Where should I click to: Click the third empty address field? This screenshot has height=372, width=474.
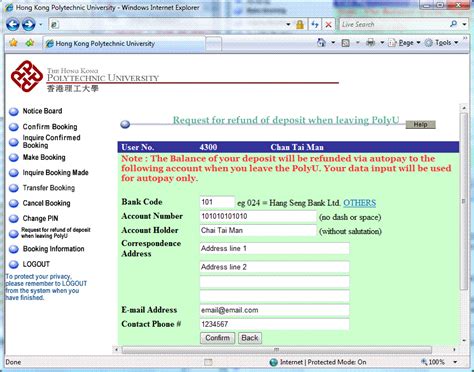[x=274, y=282]
